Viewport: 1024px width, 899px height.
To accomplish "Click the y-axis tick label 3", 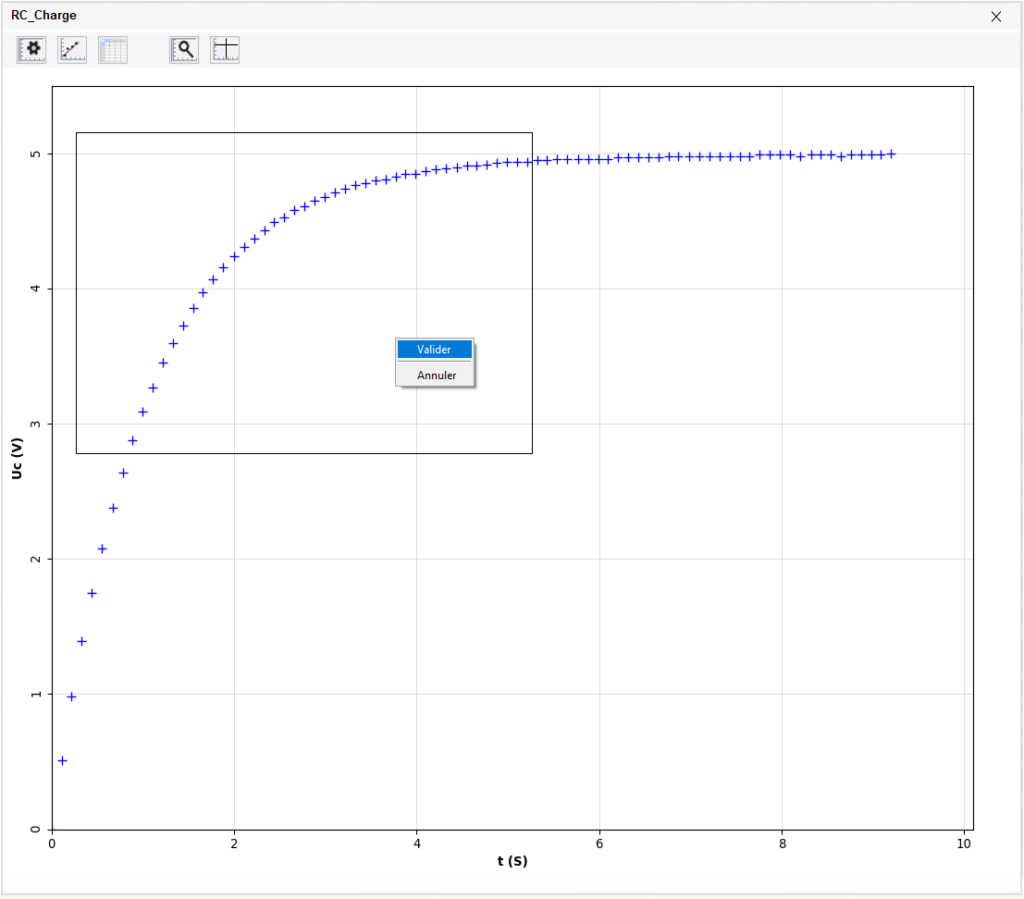I will tap(35, 424).
